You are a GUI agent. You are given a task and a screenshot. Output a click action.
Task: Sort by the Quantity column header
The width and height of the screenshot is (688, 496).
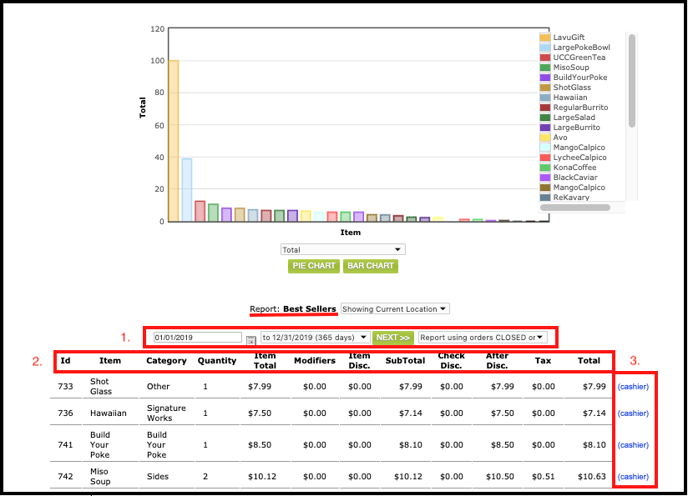(x=217, y=361)
